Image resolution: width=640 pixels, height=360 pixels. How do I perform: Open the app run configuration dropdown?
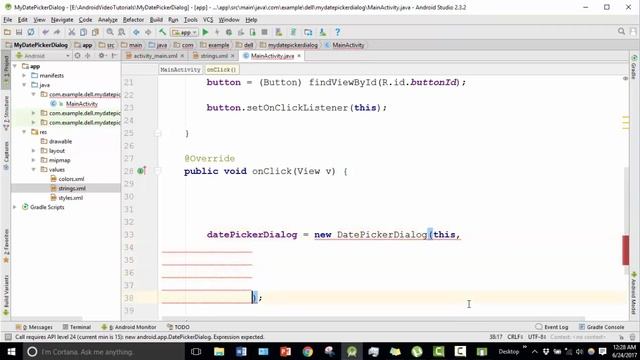pos(184,32)
